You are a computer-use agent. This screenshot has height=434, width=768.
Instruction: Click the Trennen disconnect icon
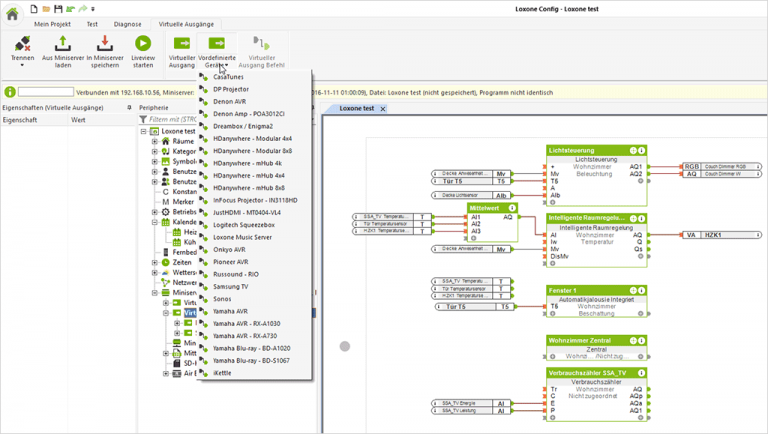point(22,43)
